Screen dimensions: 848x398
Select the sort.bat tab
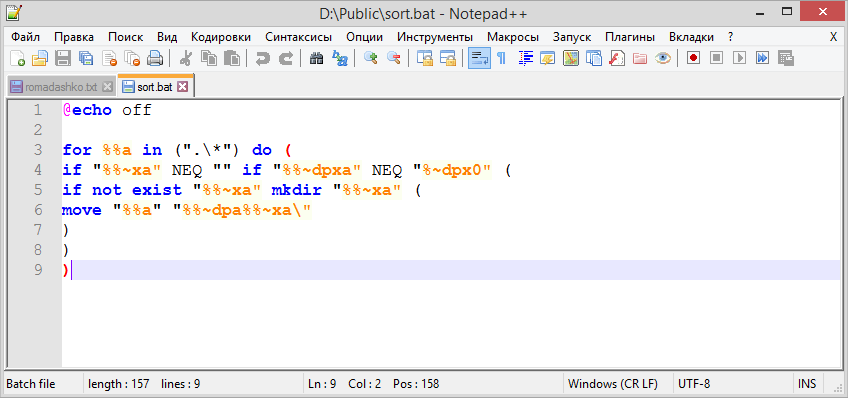[154, 87]
